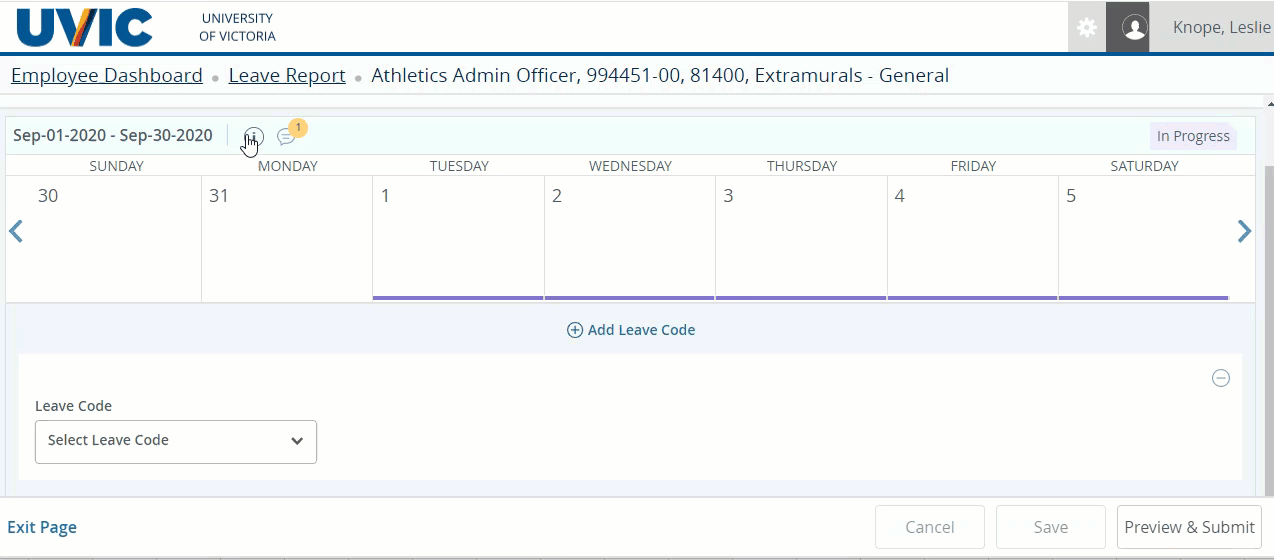Click Exit Page link
Viewport: 1274px width, 560px height.
click(x=42, y=527)
